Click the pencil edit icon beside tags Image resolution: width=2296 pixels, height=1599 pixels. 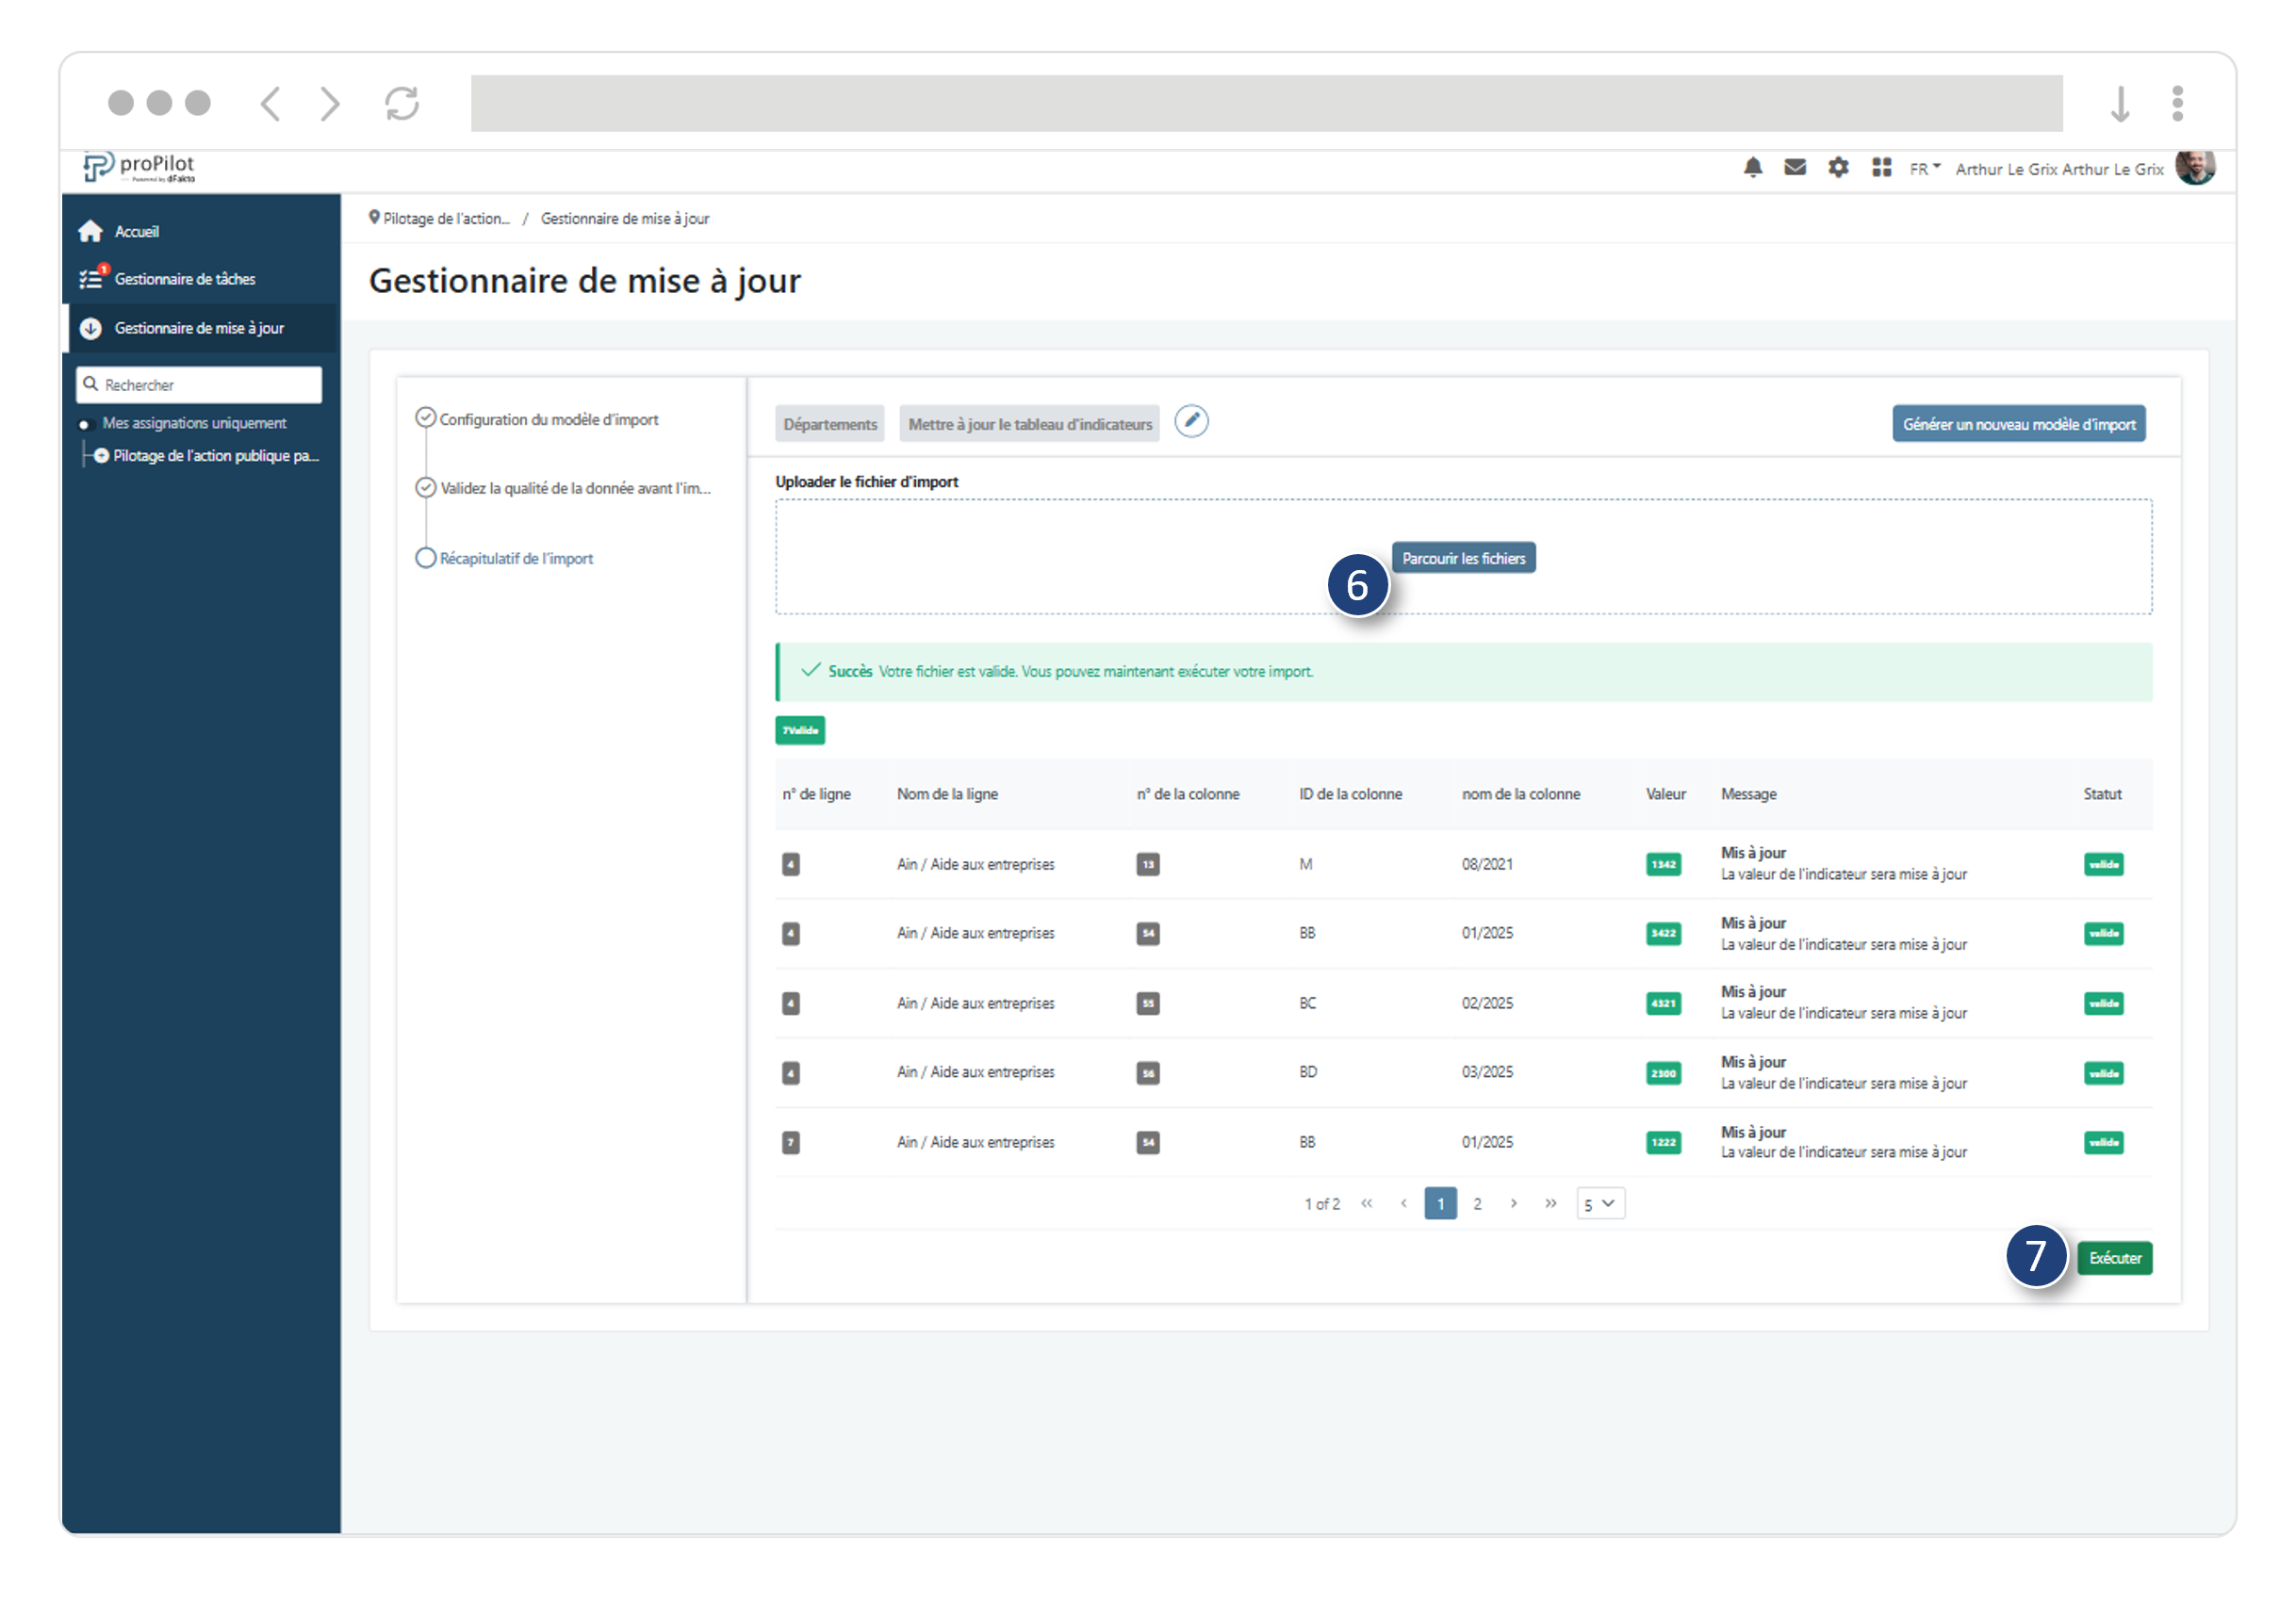point(1191,422)
